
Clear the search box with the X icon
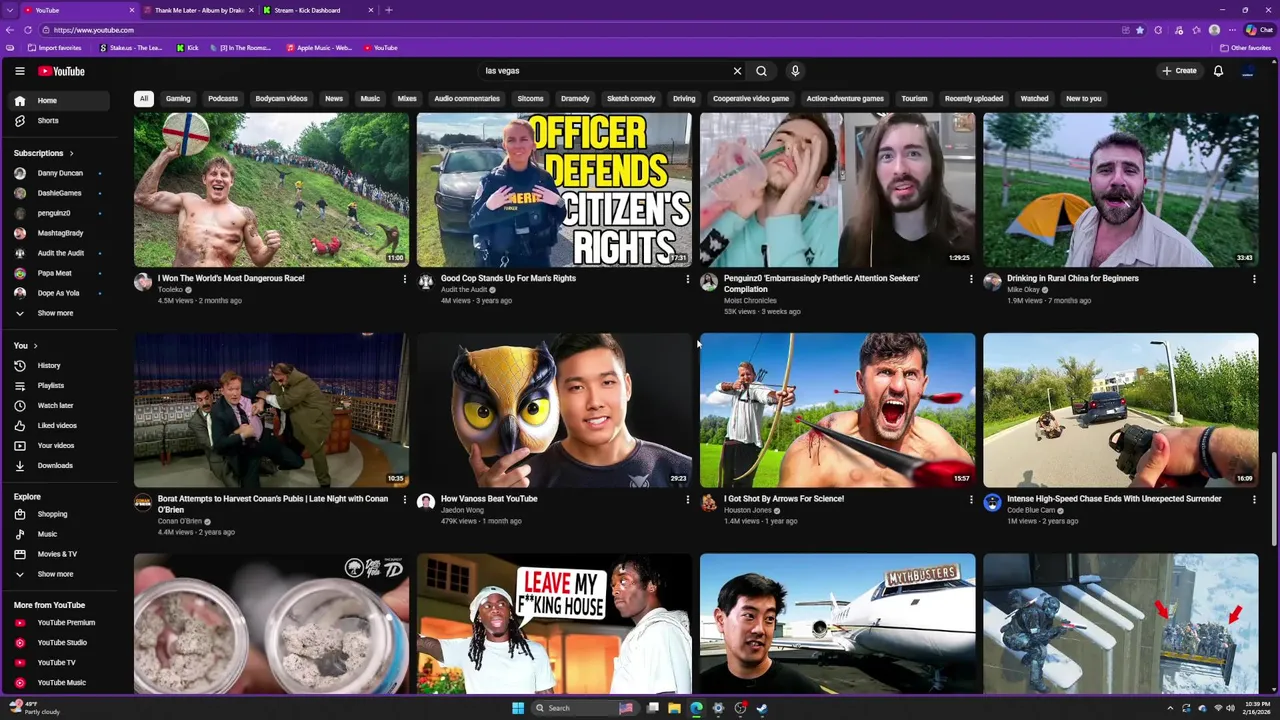point(737,71)
